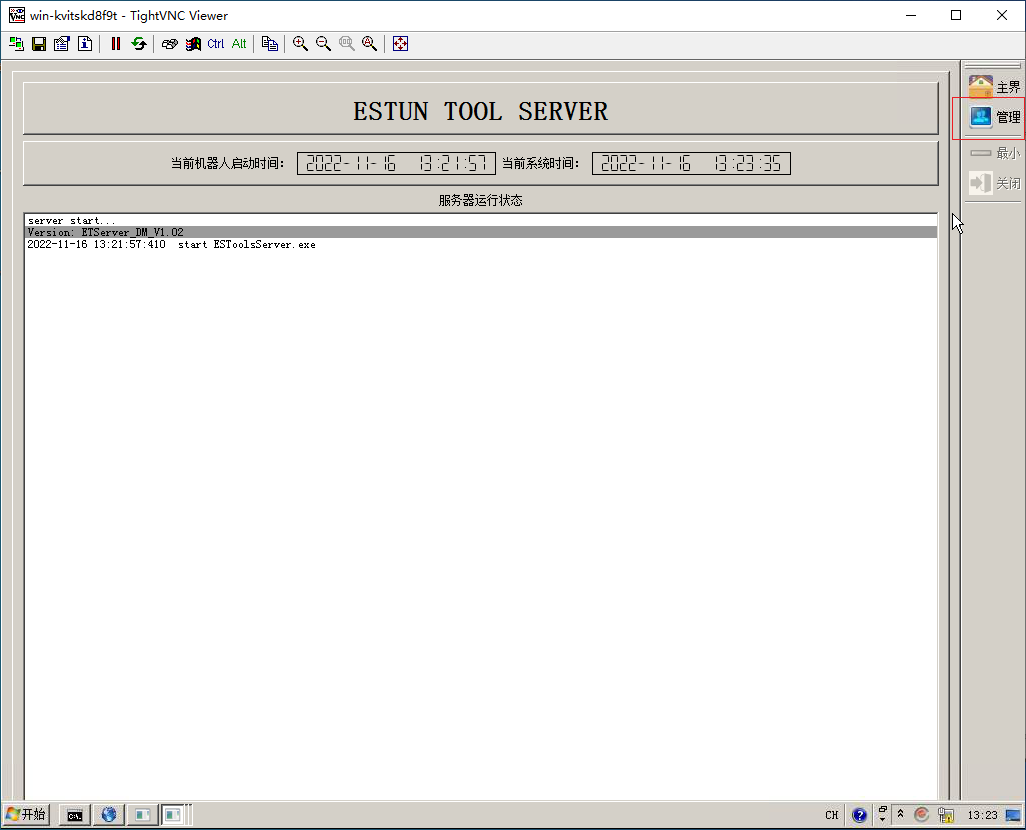
Task: Click the Zoom In magnifier
Action: [x=300, y=44]
